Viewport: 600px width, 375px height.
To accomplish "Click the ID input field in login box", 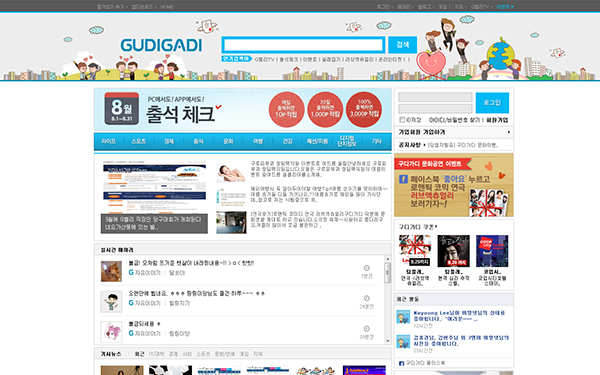I will tap(435, 97).
